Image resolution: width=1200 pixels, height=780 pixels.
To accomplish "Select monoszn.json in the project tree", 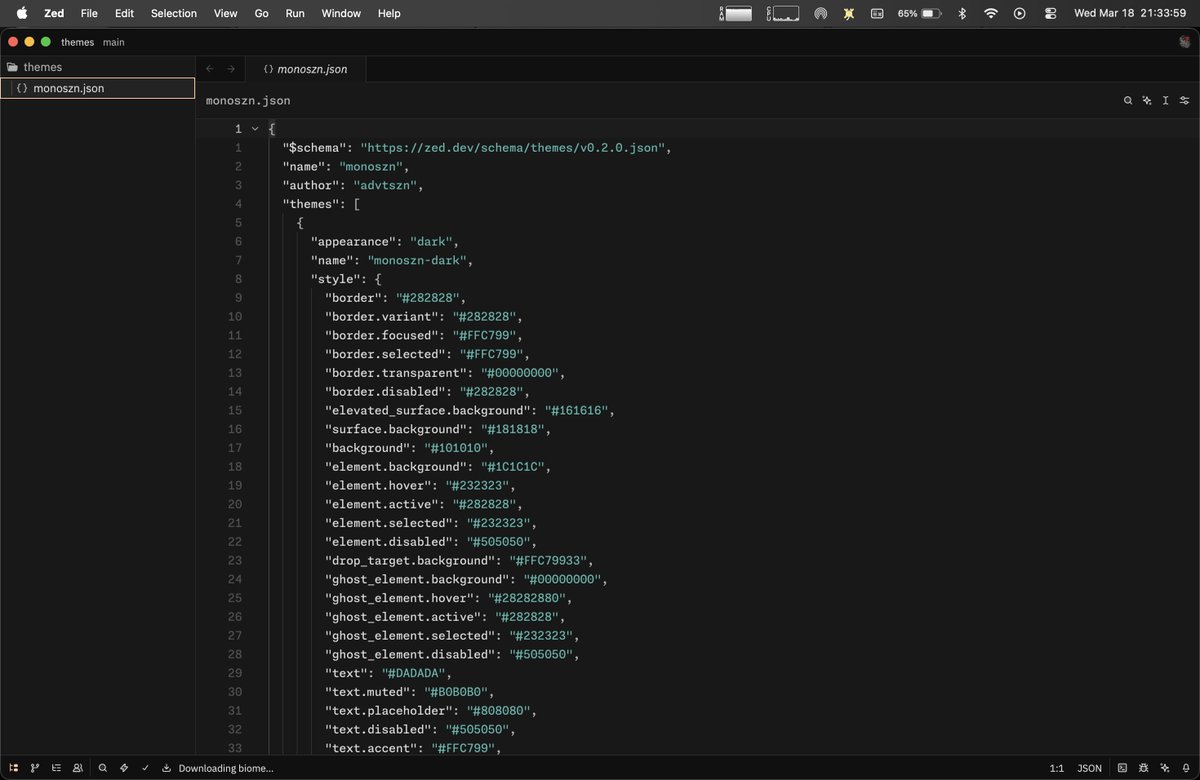I will [98, 88].
